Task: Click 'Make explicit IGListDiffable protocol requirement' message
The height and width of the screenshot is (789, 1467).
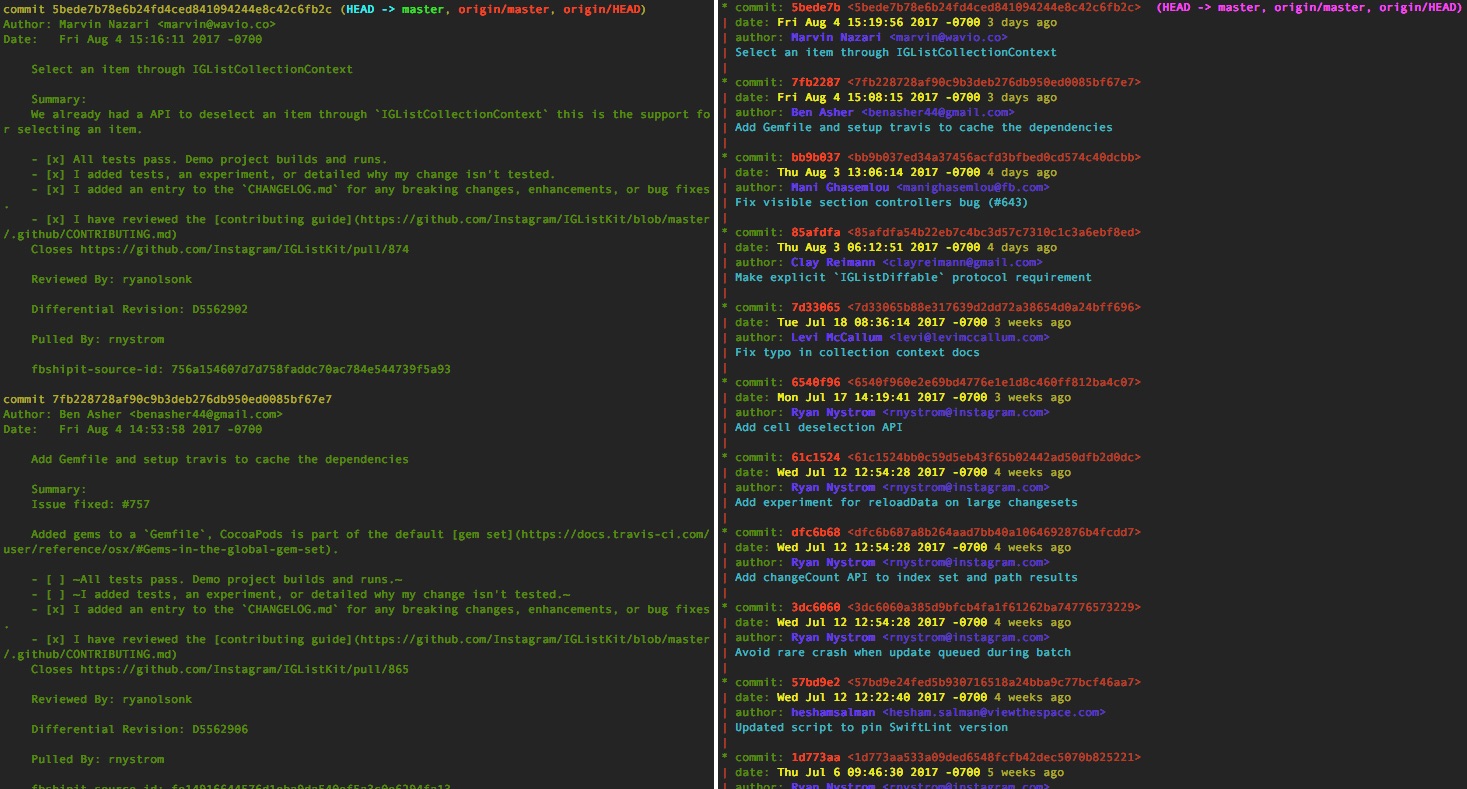Action: point(913,277)
